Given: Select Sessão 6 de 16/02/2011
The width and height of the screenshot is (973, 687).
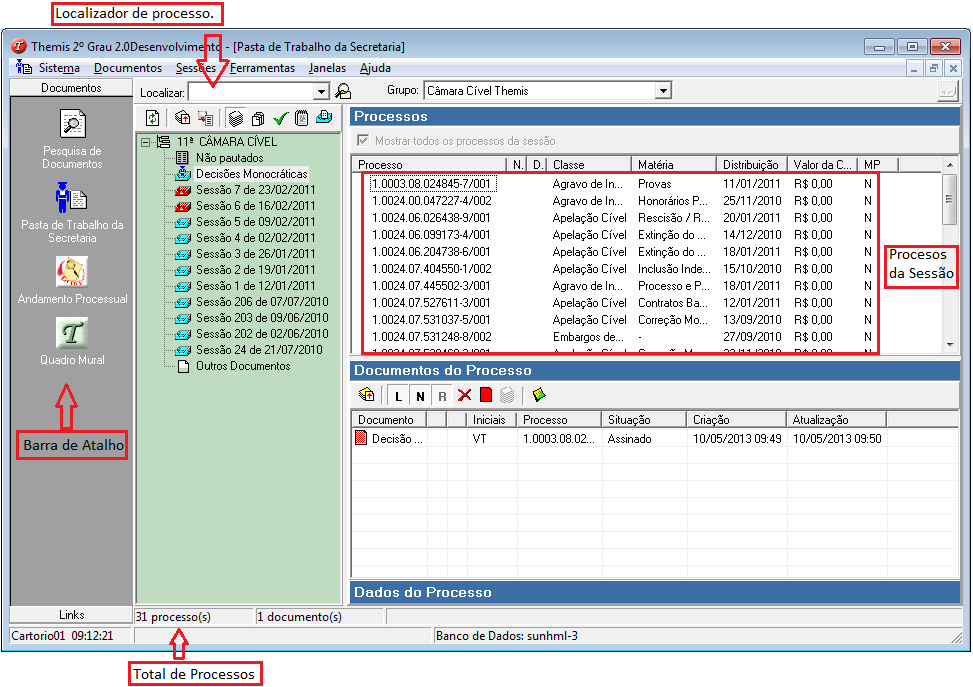Looking at the screenshot, I should point(255,206).
